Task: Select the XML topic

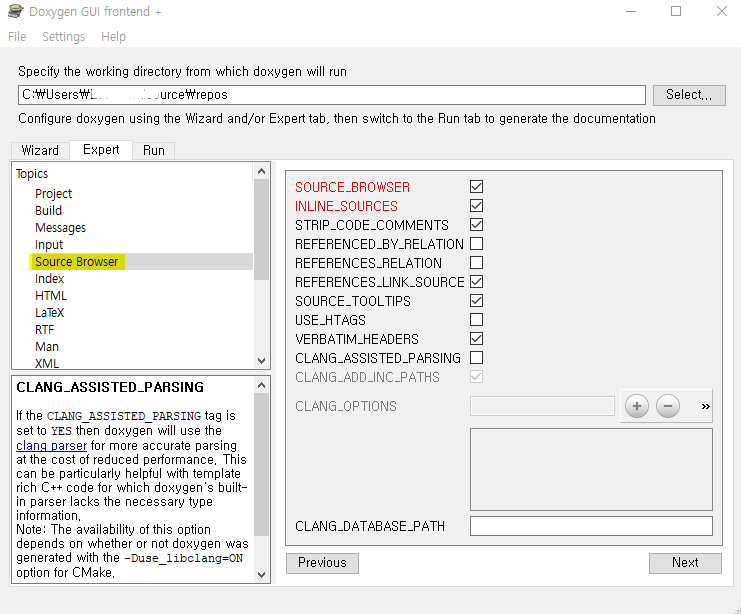Action: [47, 363]
